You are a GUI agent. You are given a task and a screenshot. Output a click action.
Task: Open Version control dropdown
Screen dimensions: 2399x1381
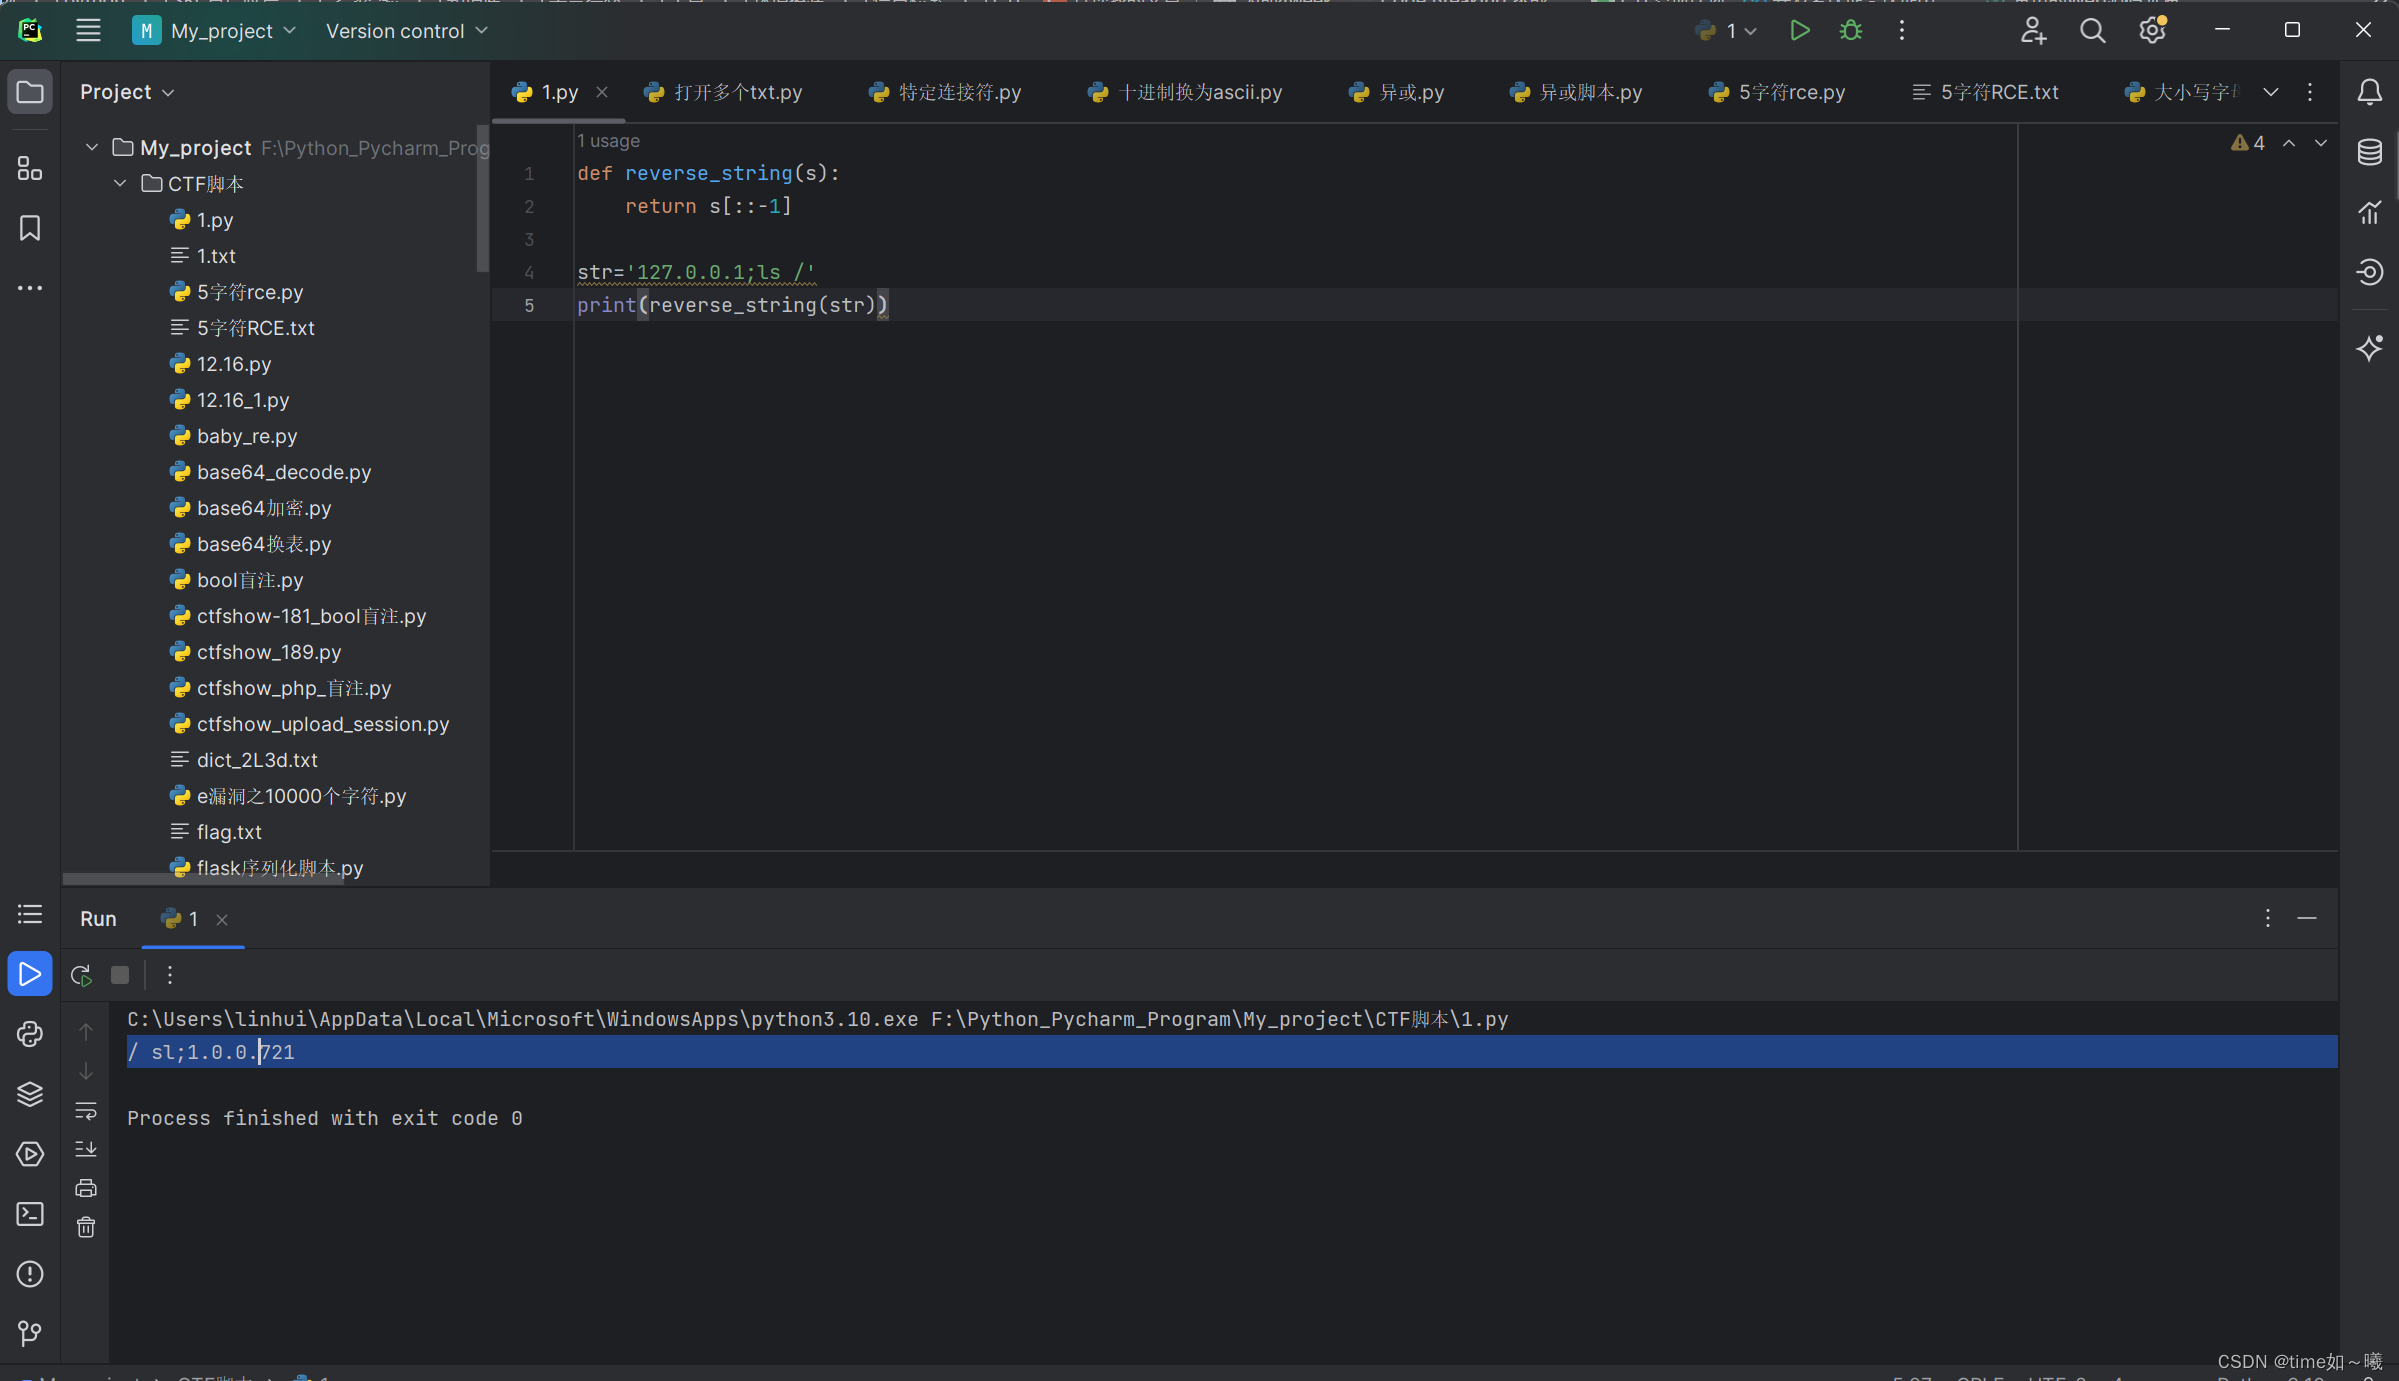coord(407,31)
